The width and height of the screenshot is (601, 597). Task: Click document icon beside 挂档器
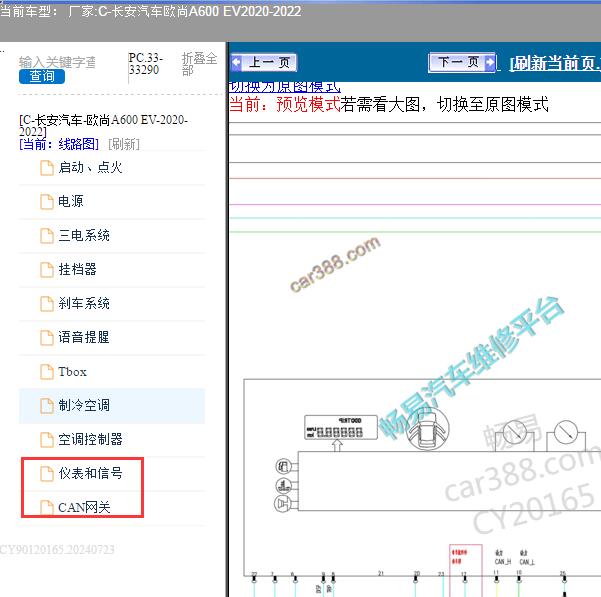47,270
